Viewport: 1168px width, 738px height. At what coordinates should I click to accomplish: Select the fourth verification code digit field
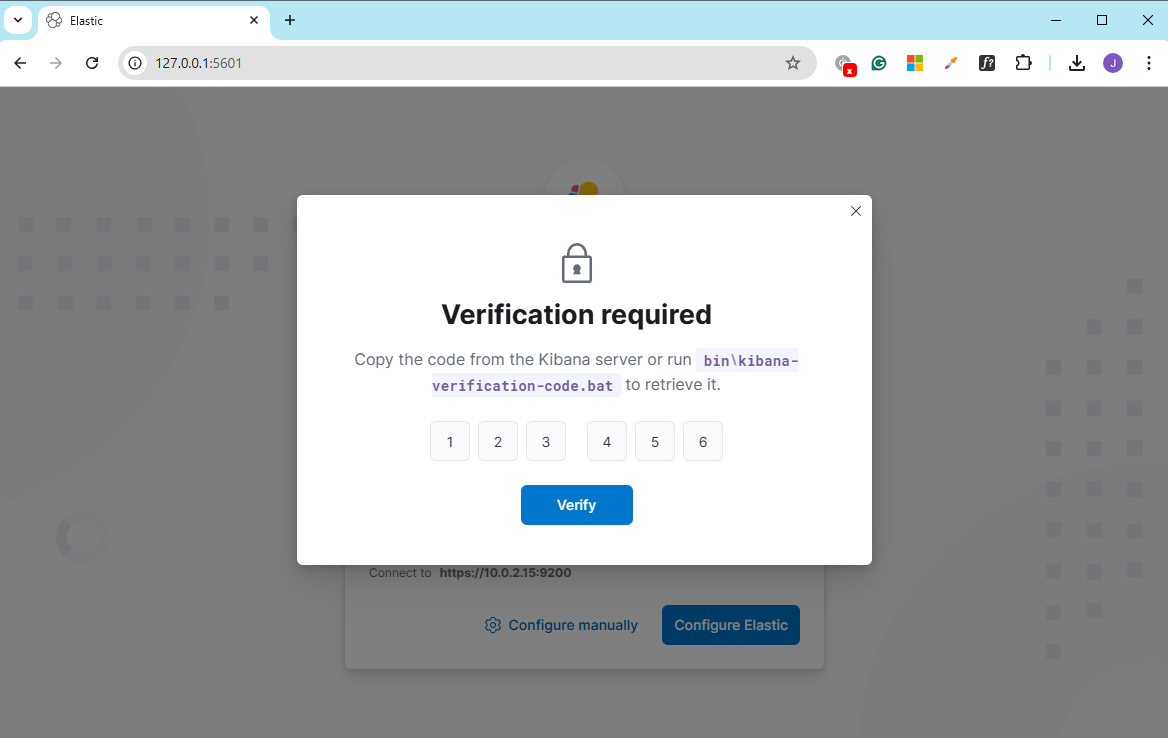(x=607, y=442)
